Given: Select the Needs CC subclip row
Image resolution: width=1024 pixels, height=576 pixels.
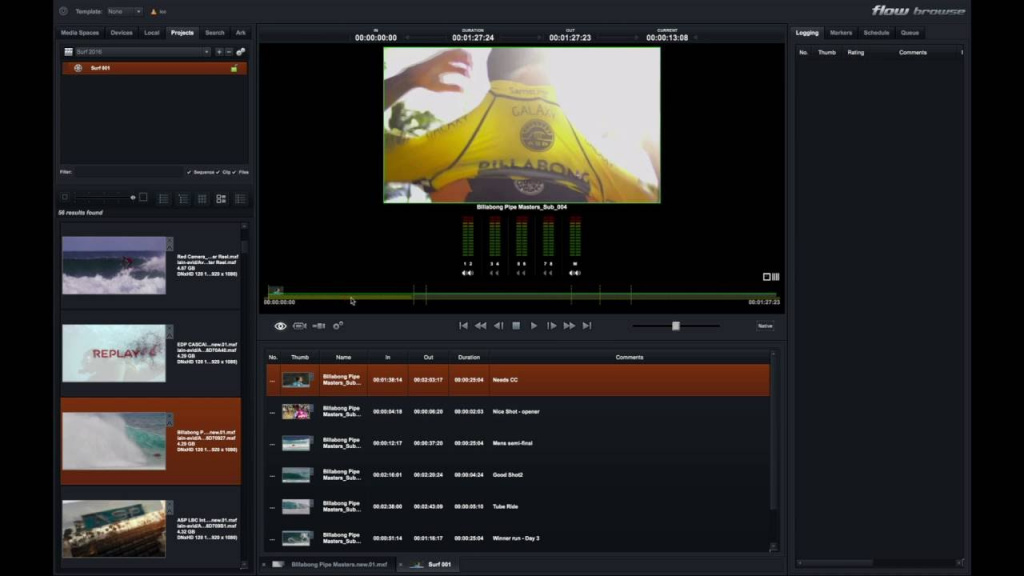Looking at the screenshot, I should 518,379.
